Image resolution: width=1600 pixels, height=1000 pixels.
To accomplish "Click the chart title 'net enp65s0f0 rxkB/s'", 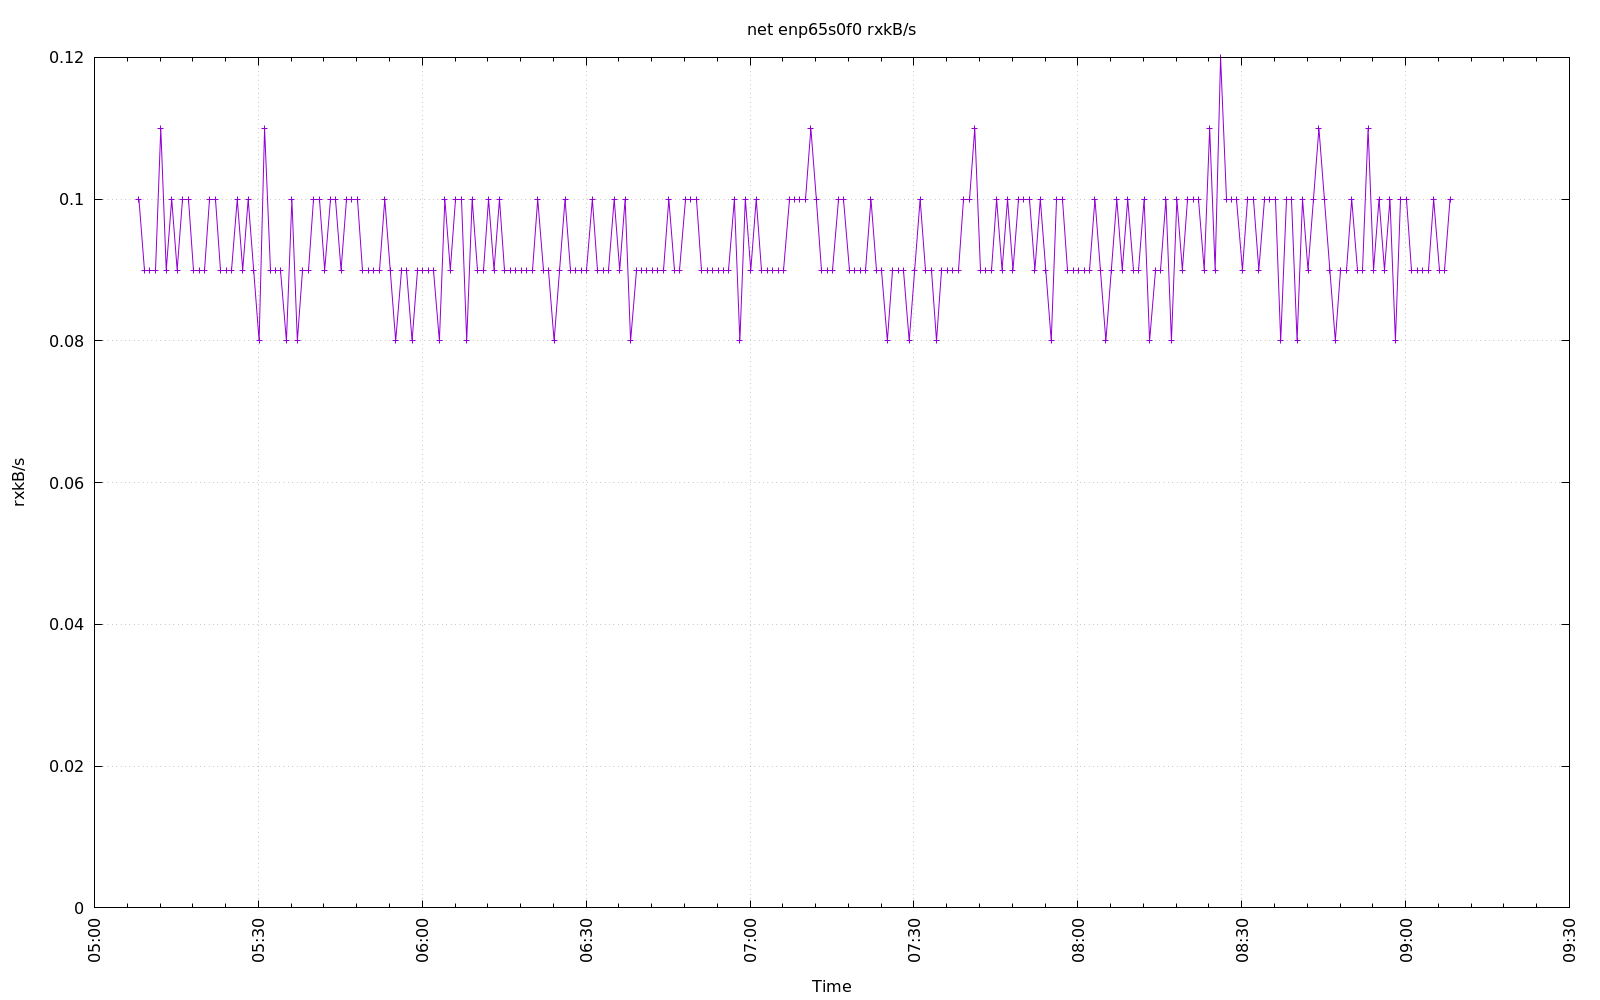I will click(x=831, y=30).
